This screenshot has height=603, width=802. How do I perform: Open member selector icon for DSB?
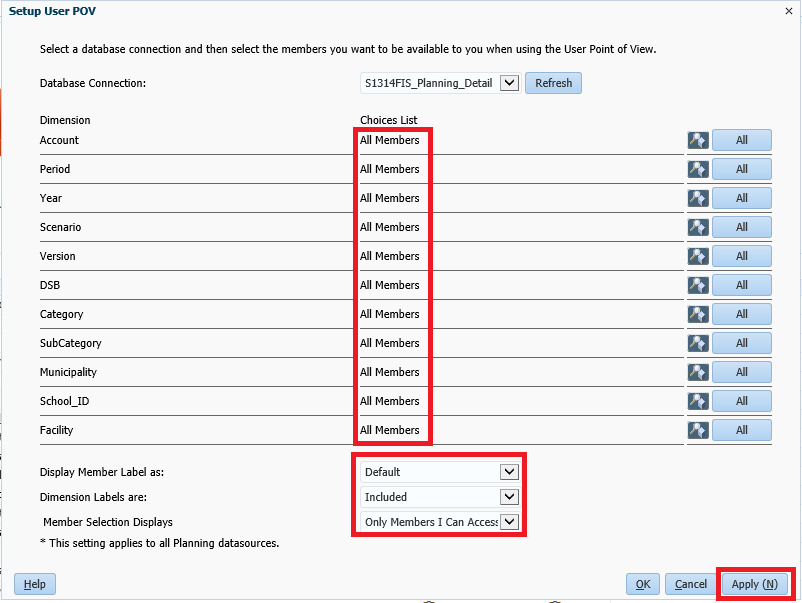[x=698, y=286]
